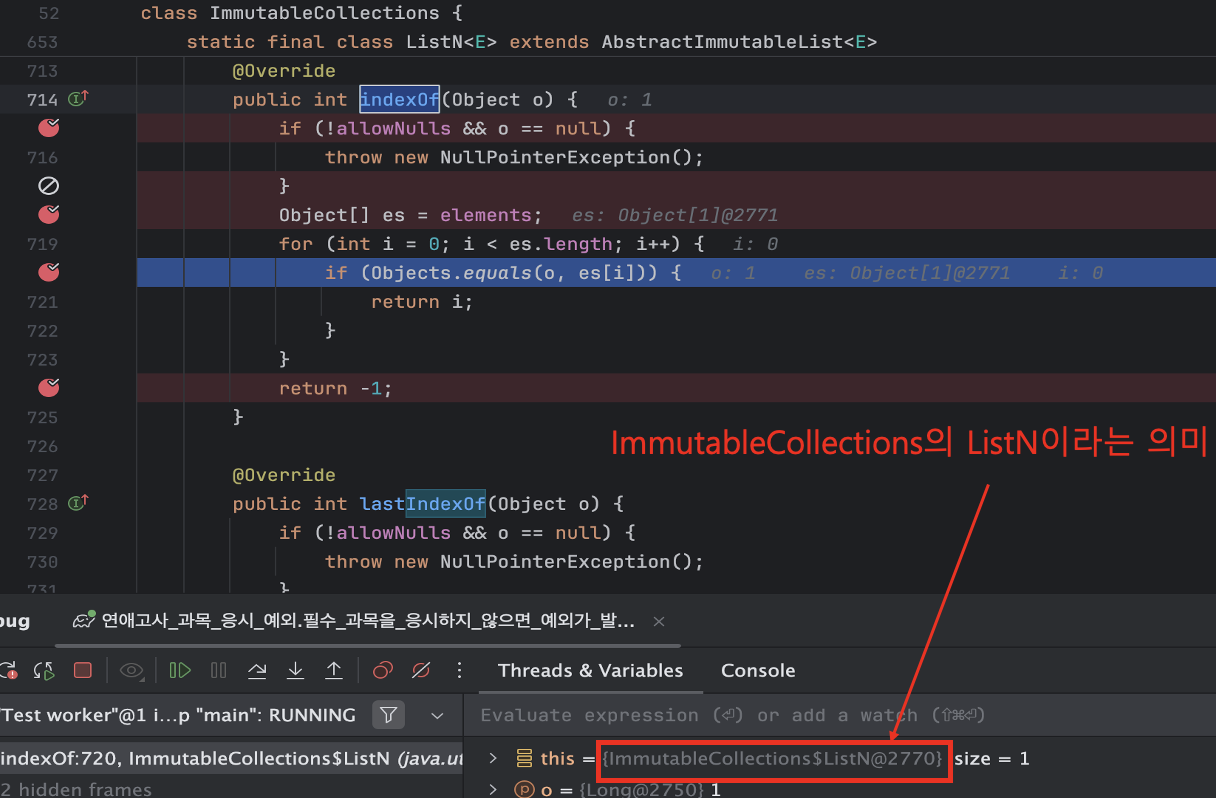Close the 연애고사 debug session tab

point(658,621)
